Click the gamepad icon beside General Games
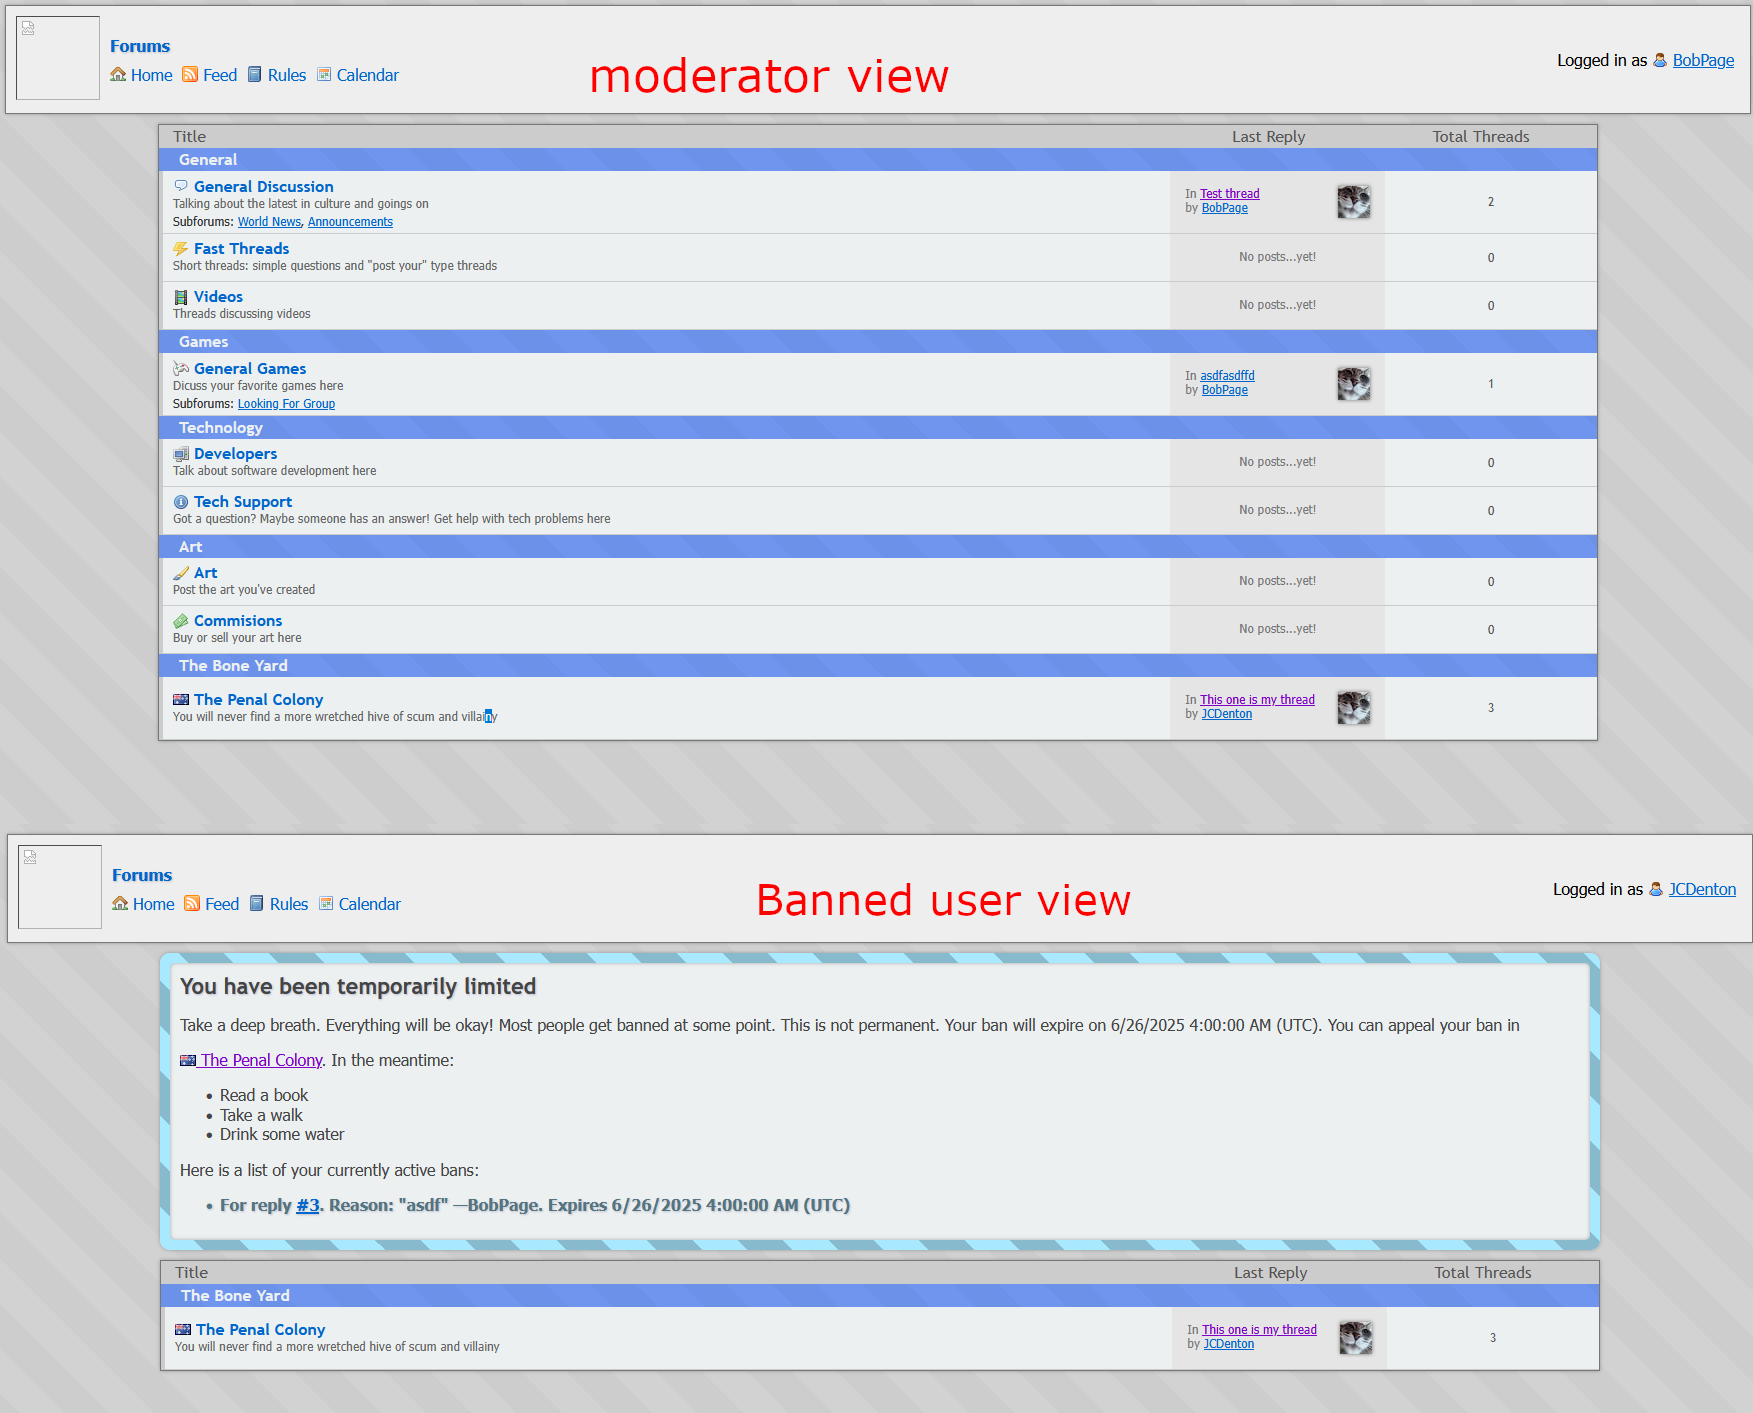The width and height of the screenshot is (1753, 1413). [181, 369]
